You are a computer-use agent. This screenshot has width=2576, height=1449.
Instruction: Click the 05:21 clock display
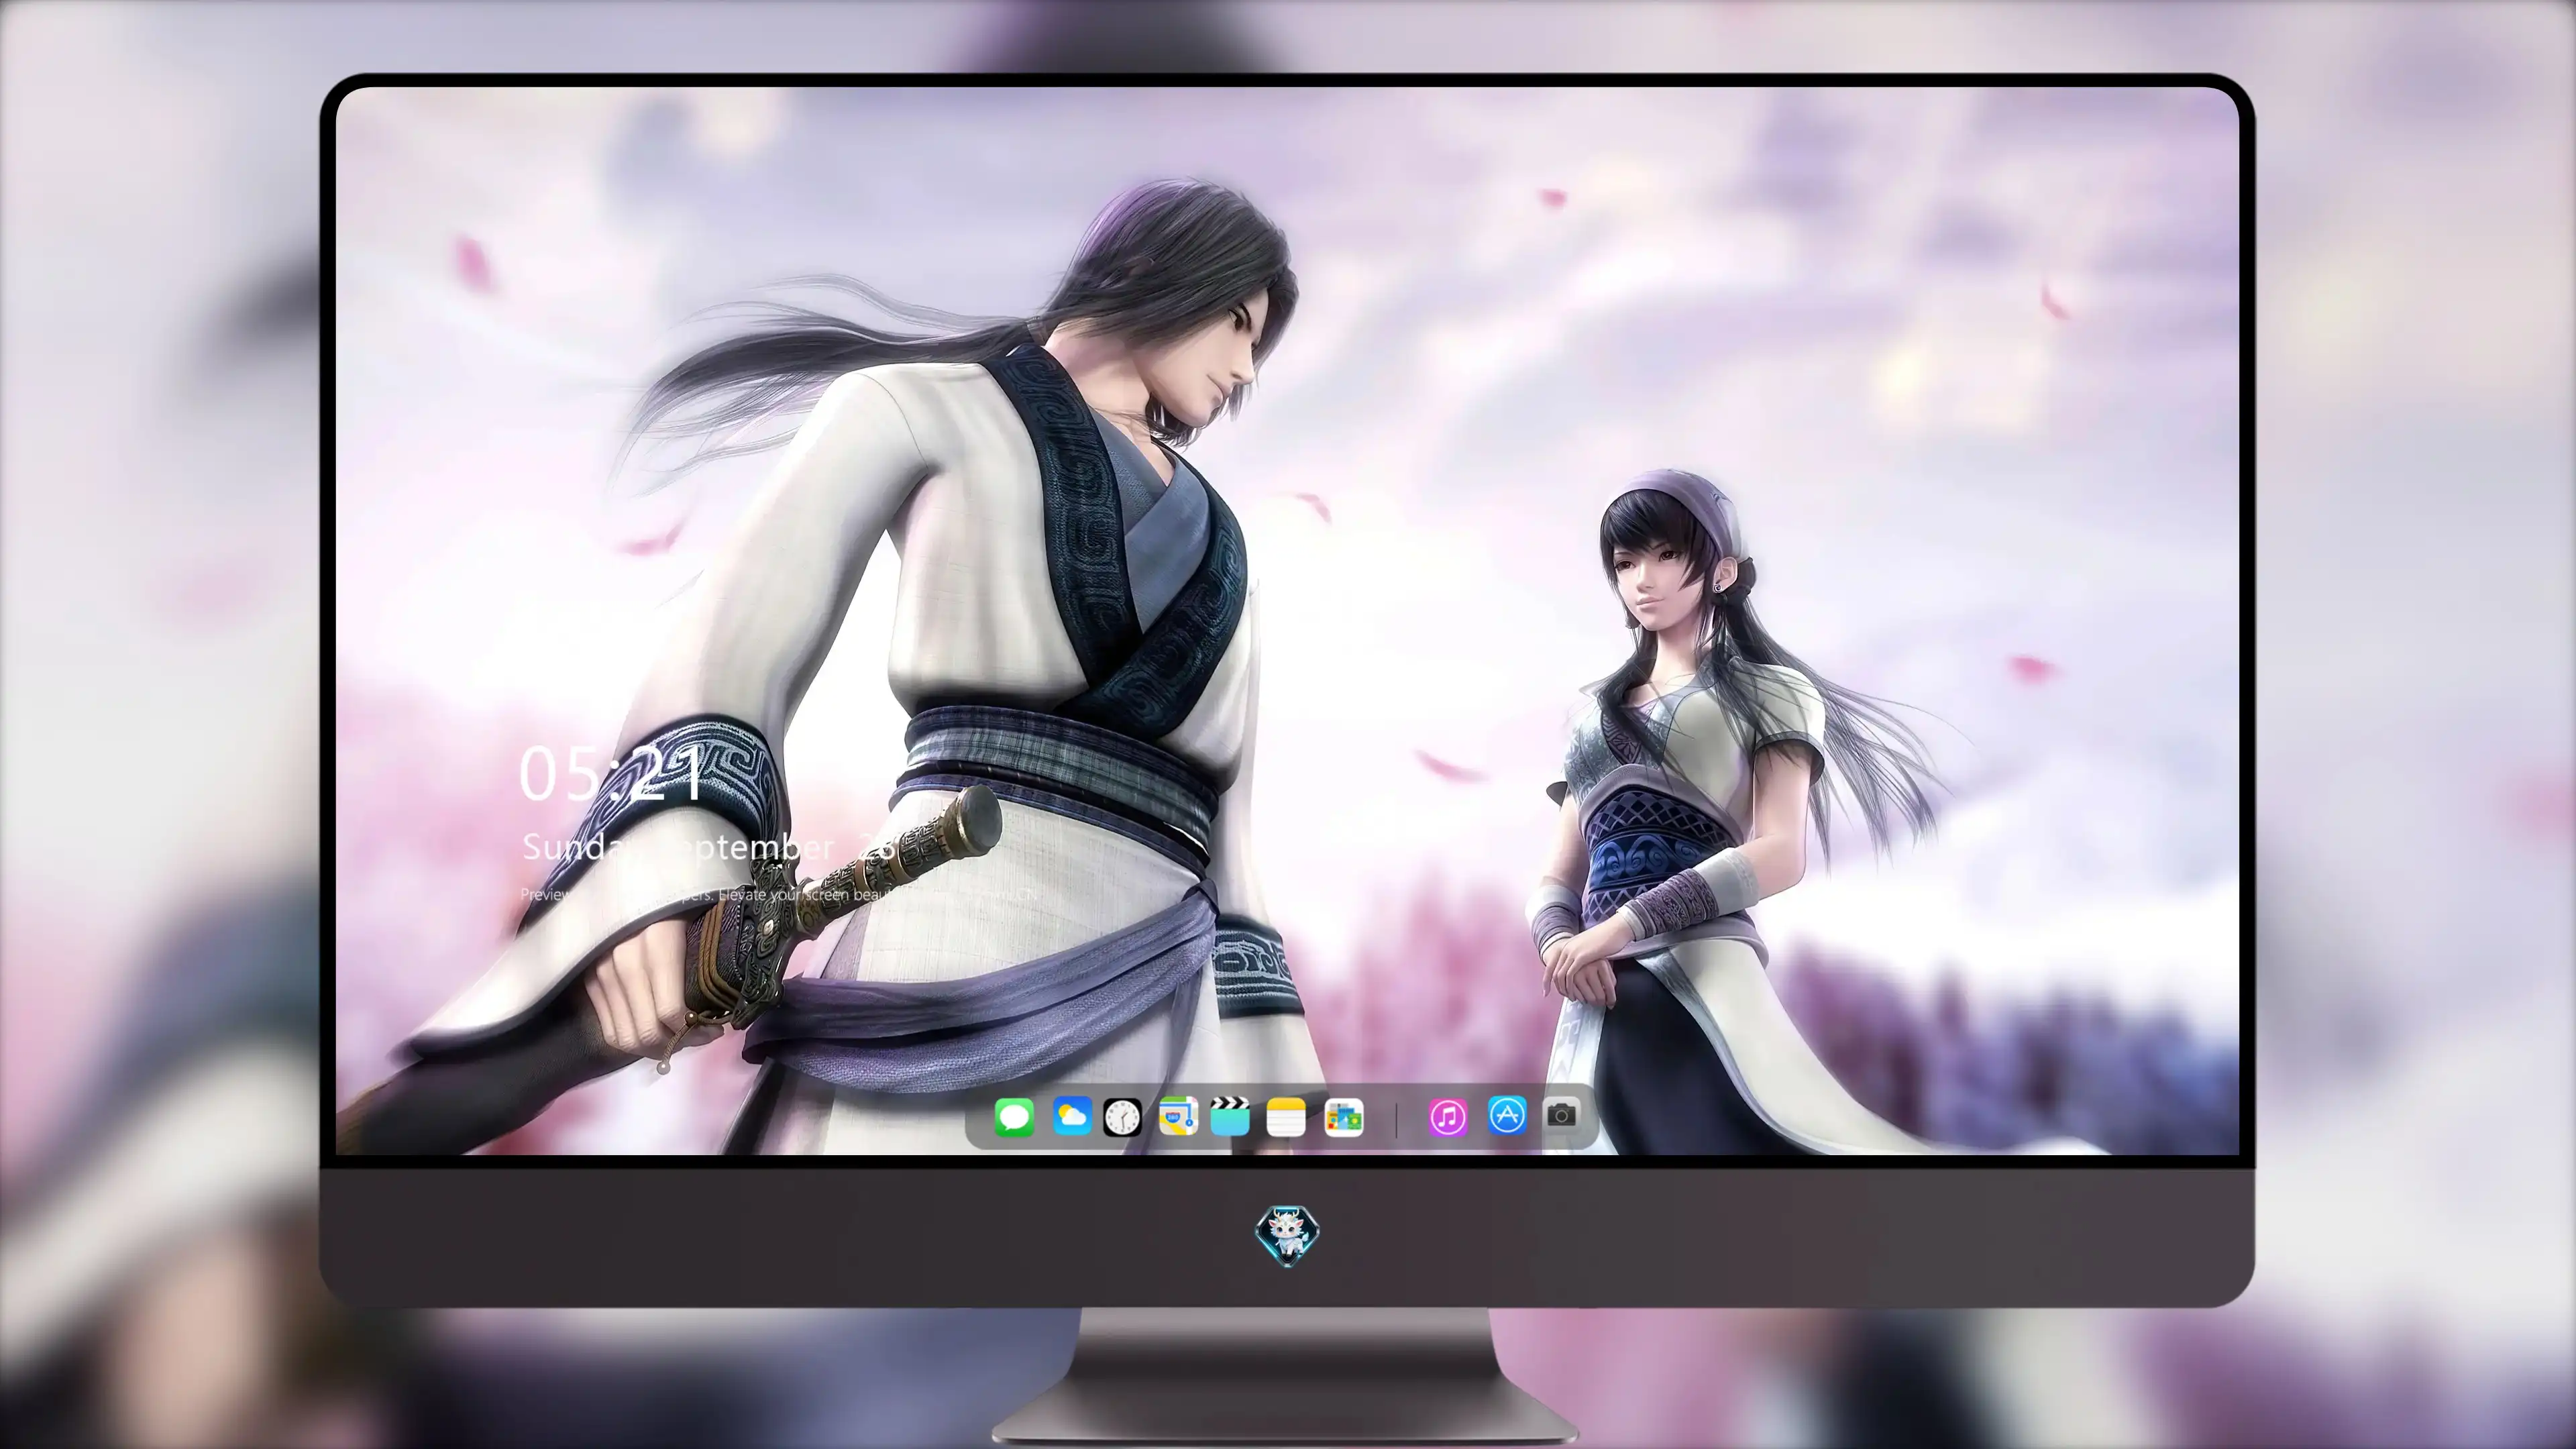click(612, 774)
